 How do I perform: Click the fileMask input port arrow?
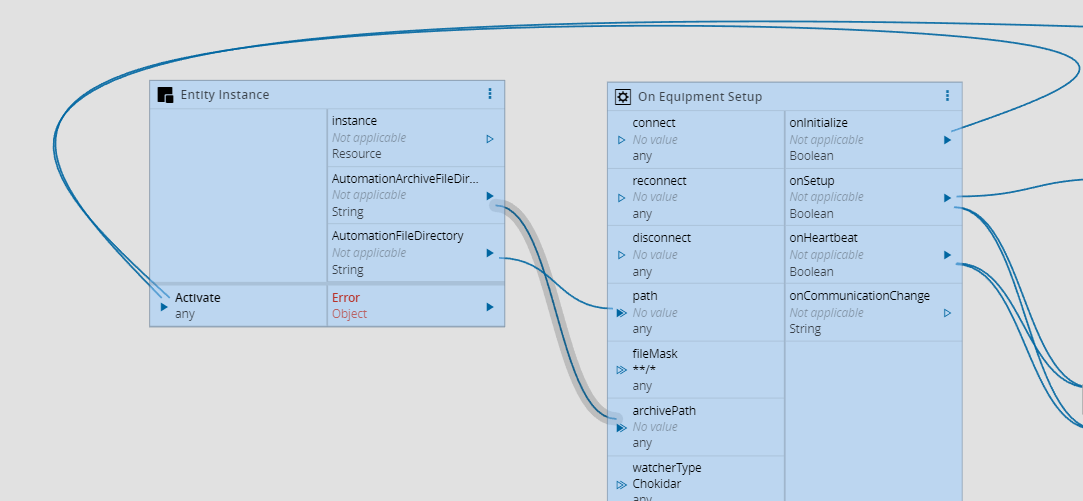[x=621, y=370]
